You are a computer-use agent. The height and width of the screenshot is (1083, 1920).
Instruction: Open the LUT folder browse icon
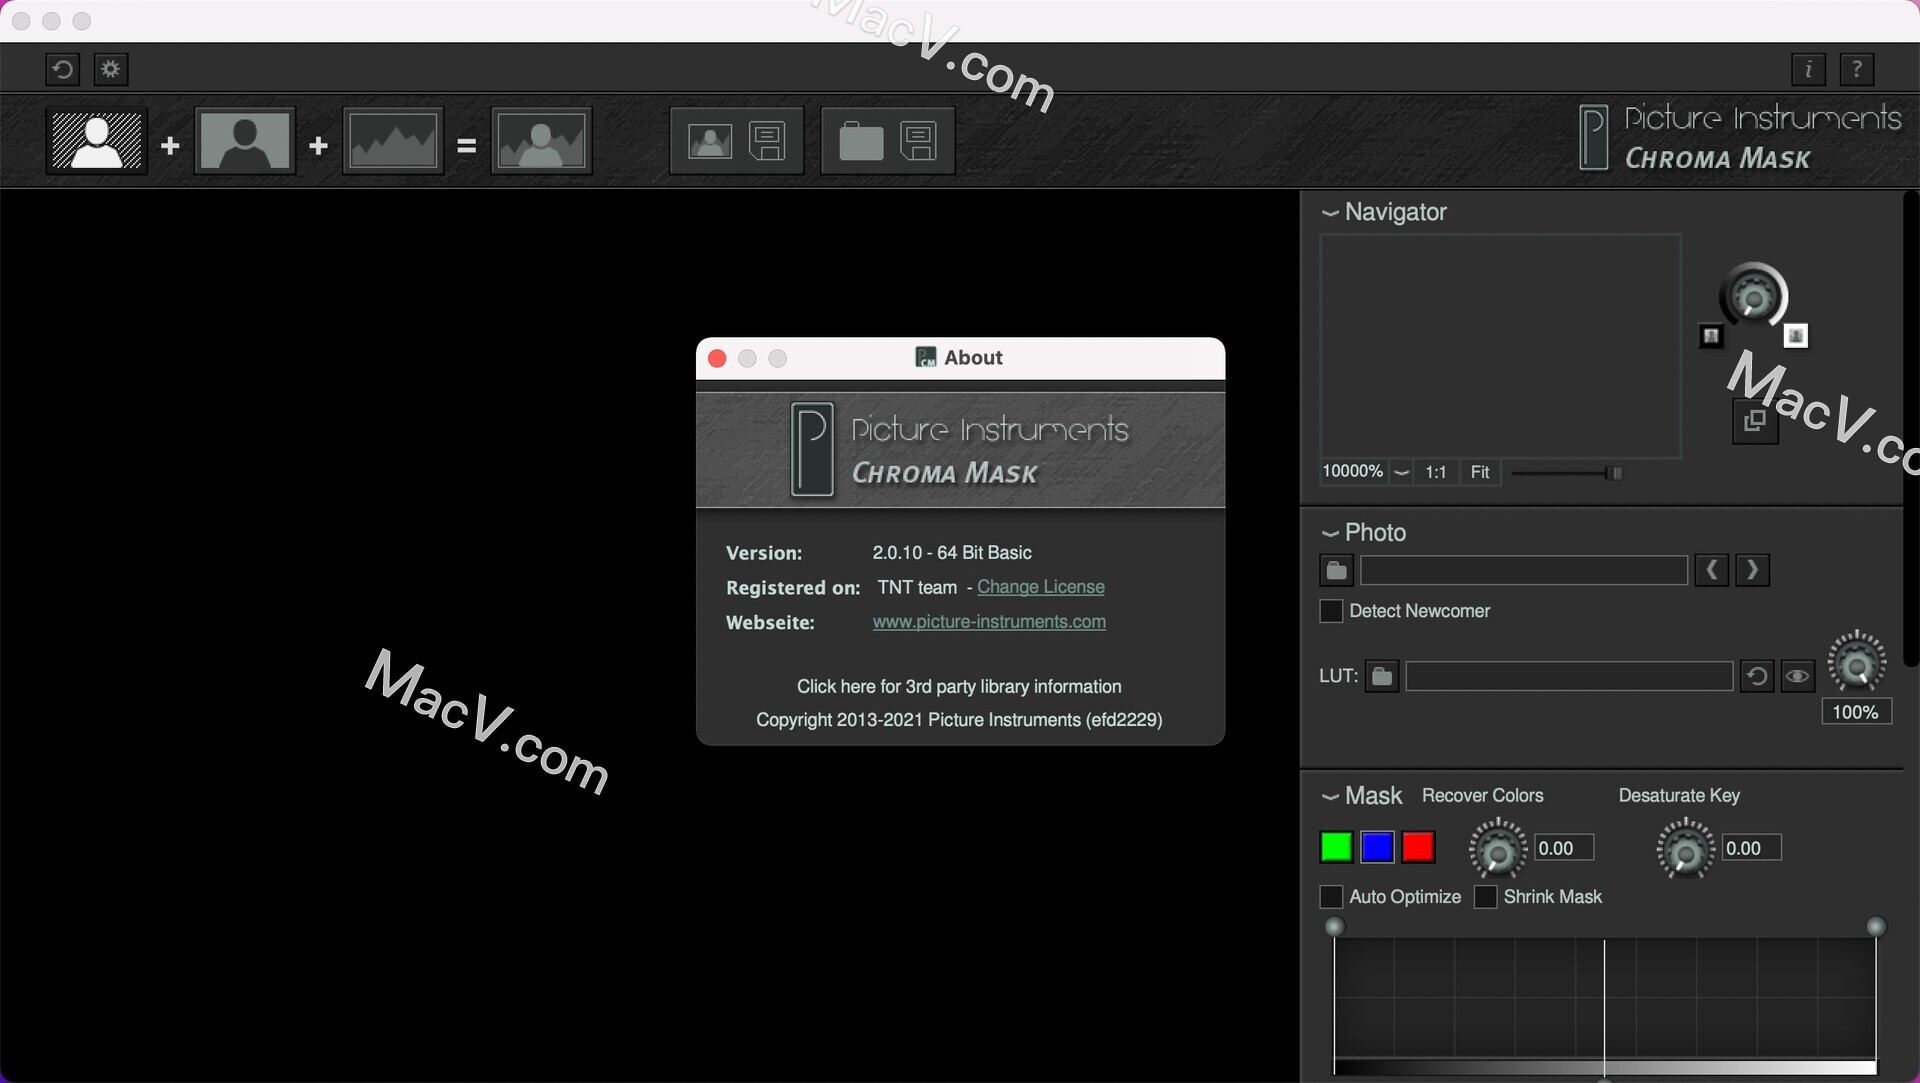1382,677
